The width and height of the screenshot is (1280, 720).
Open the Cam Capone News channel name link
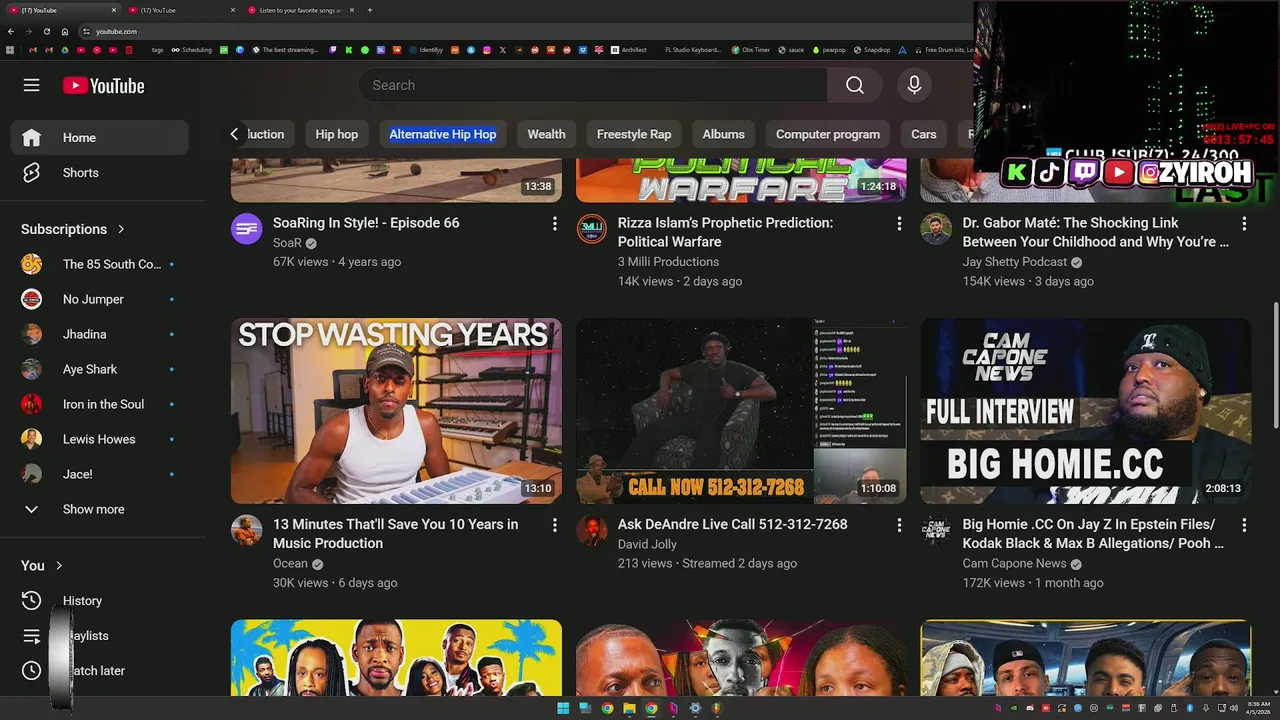pyautogui.click(x=1014, y=563)
